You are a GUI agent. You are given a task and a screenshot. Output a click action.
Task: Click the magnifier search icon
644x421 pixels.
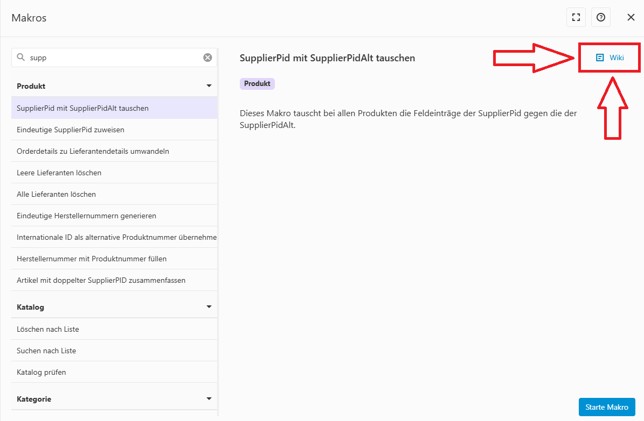(20, 58)
